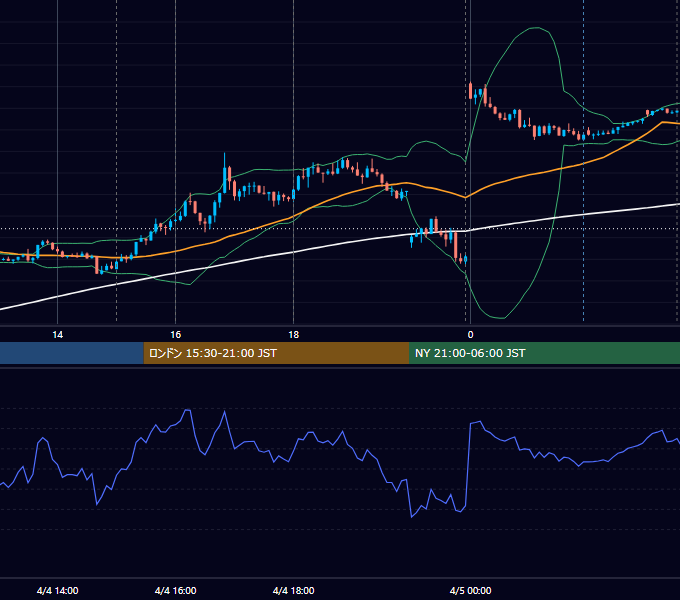Select the 18 hour axis label
The height and width of the screenshot is (600, 680).
coord(294,335)
